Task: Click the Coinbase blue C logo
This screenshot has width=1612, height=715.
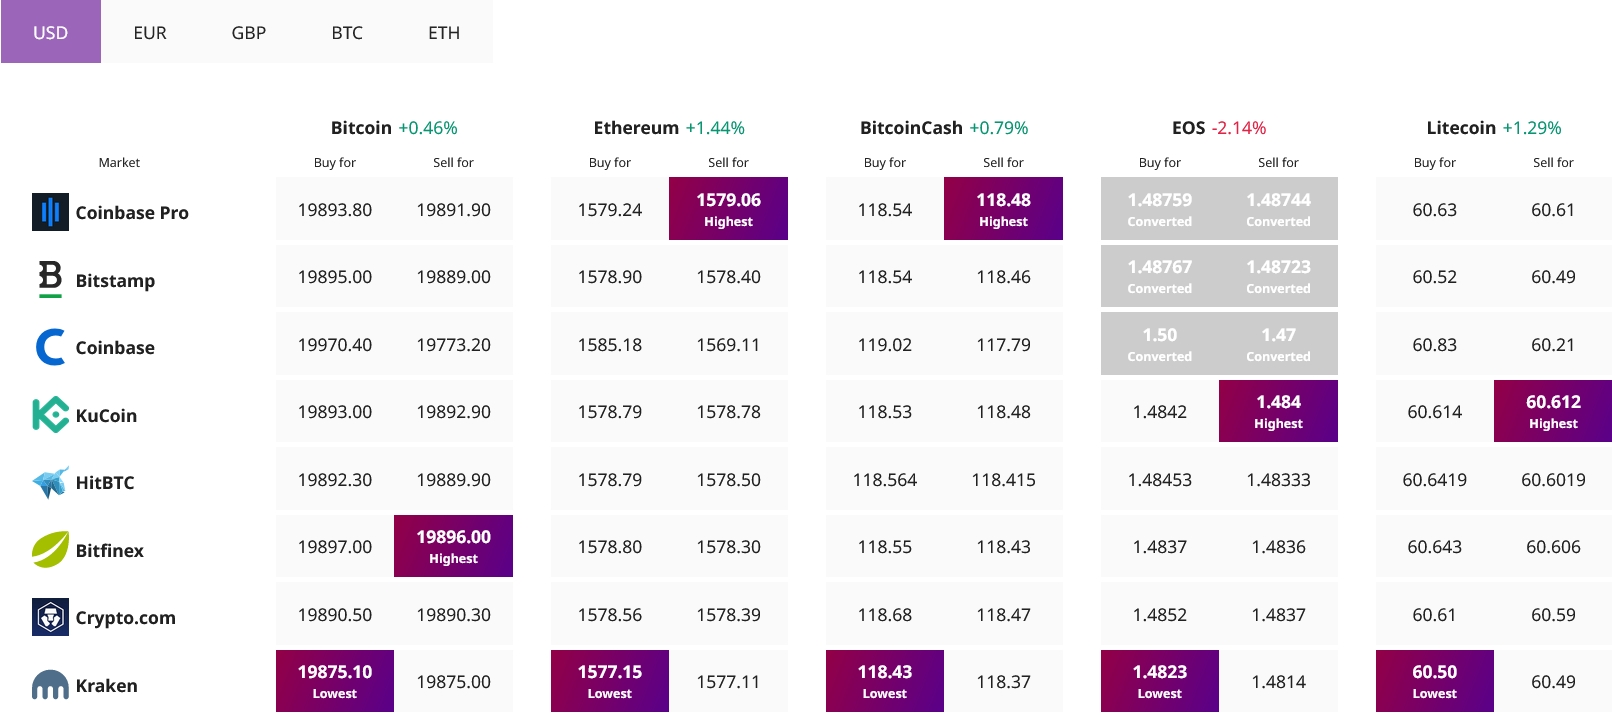Action: click(50, 347)
